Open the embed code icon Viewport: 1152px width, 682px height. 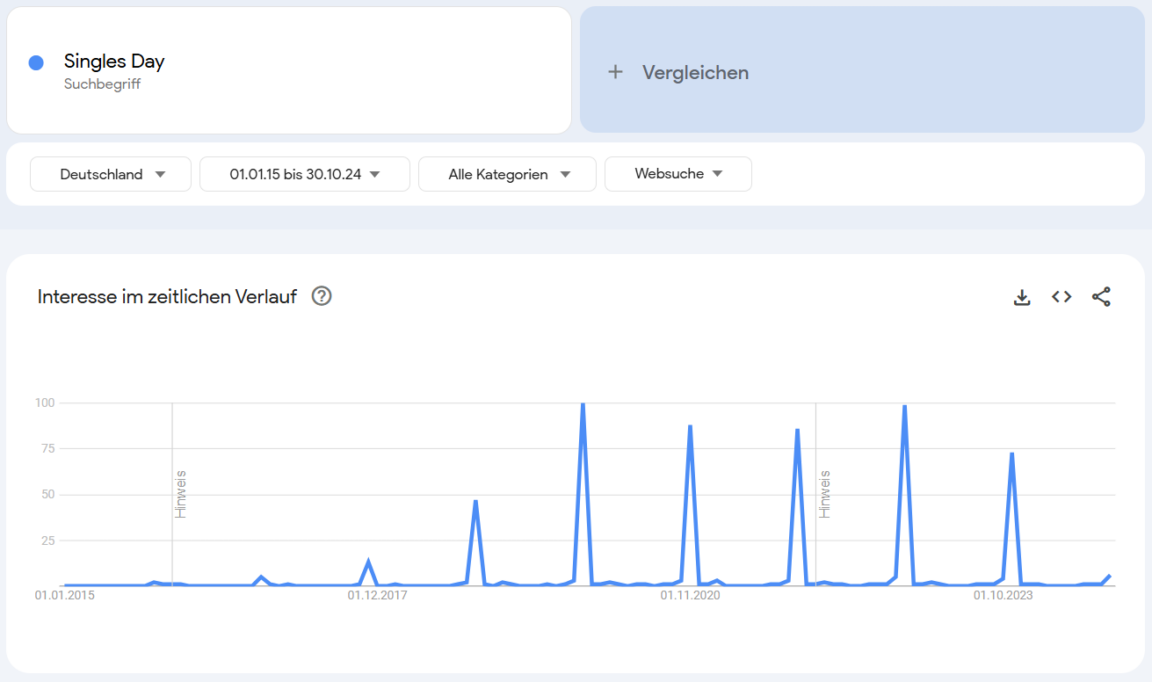pyautogui.click(x=1062, y=297)
